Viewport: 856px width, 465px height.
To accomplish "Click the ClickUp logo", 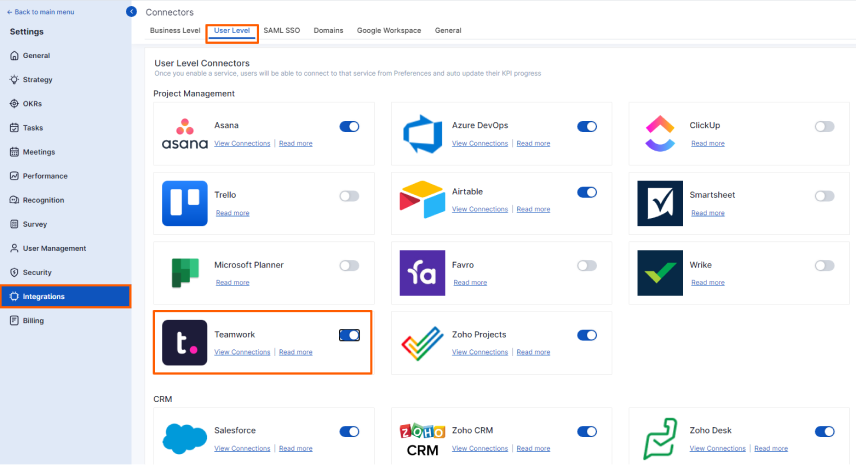I will click(x=660, y=134).
